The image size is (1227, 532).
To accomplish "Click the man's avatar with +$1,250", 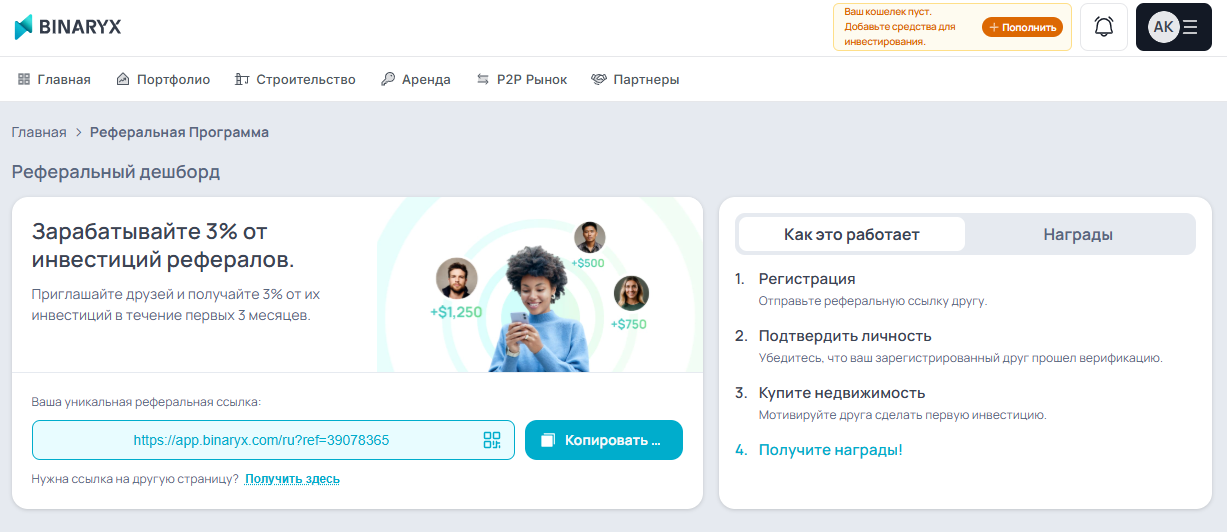I will (x=457, y=278).
